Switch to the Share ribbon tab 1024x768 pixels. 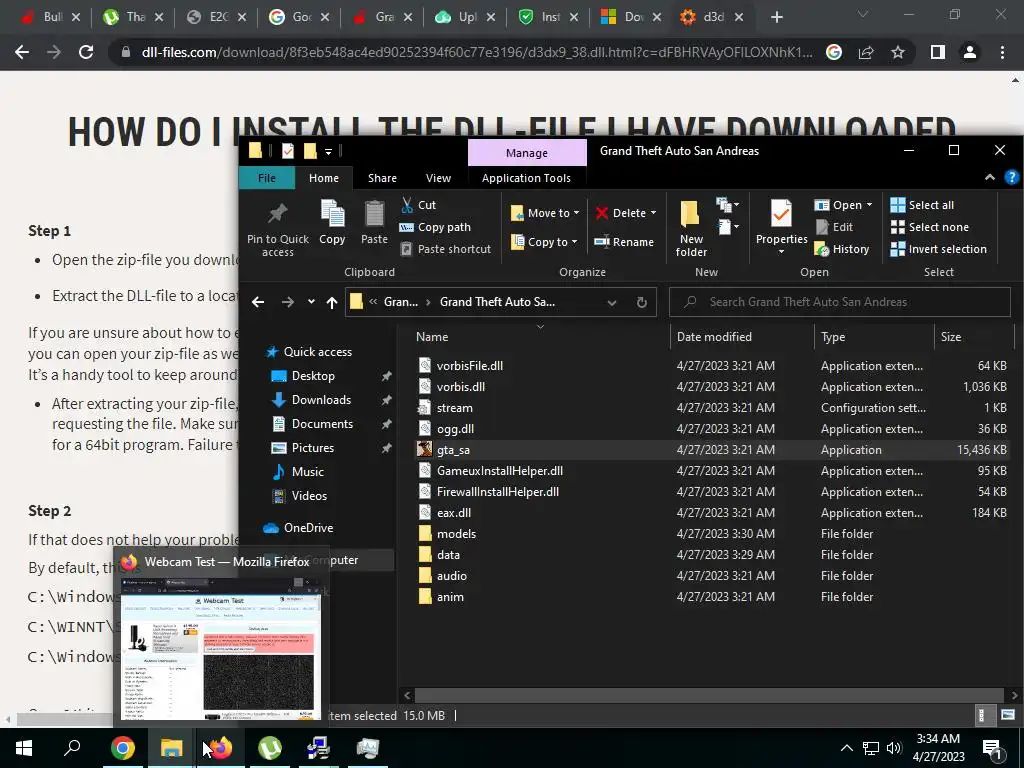[382, 178]
